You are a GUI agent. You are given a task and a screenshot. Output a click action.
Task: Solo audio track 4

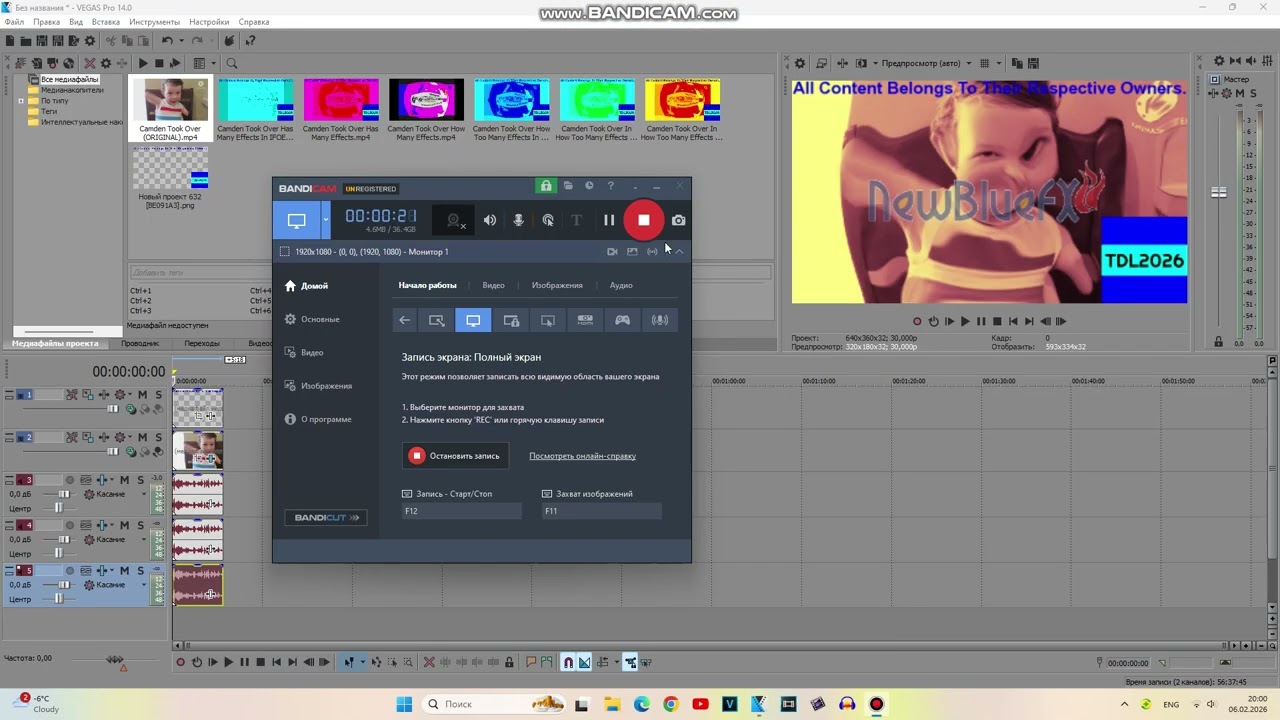[140, 525]
